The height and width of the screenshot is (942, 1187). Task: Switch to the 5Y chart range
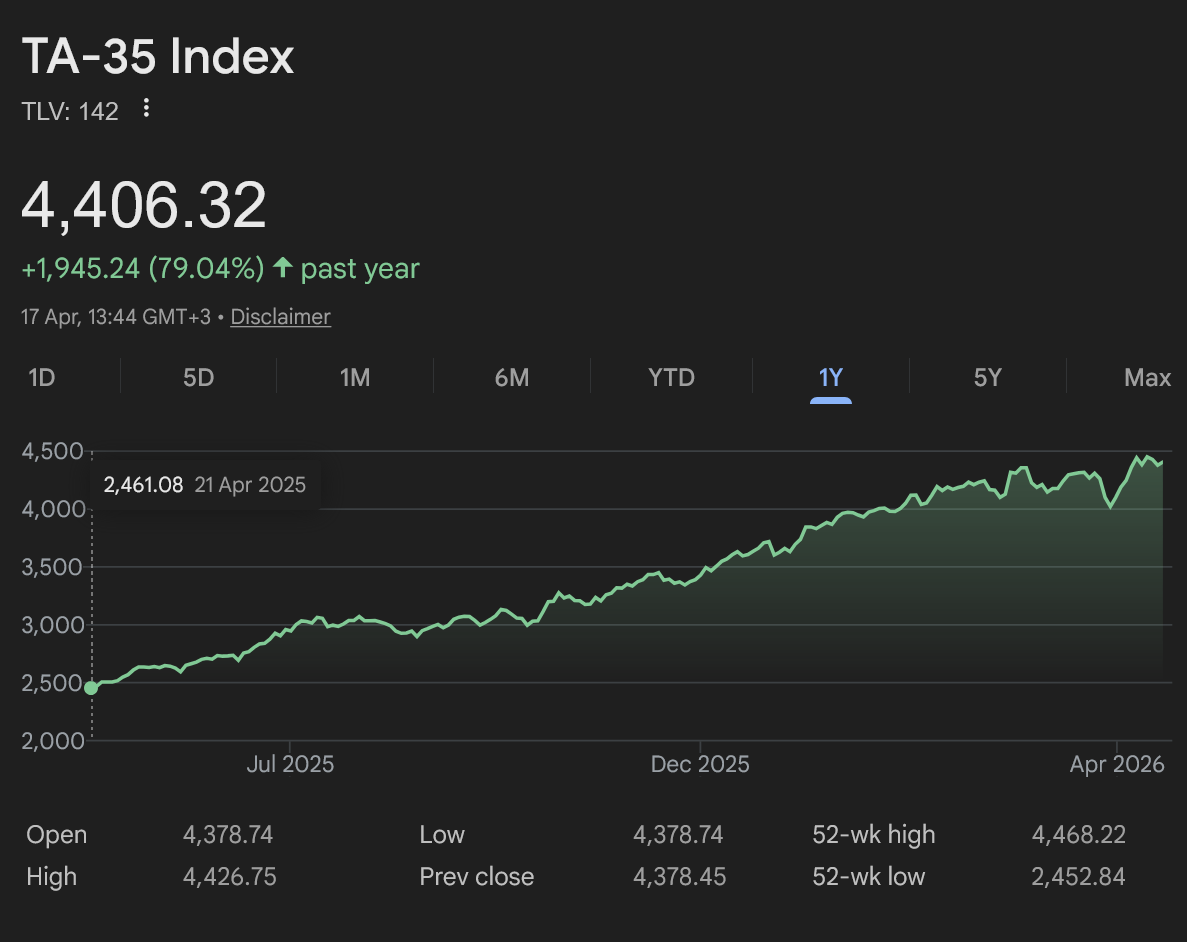click(x=987, y=377)
